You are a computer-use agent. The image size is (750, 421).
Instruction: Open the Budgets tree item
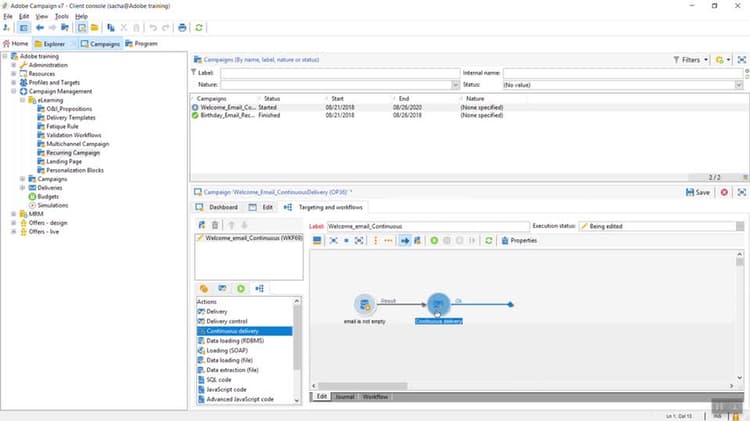point(48,197)
